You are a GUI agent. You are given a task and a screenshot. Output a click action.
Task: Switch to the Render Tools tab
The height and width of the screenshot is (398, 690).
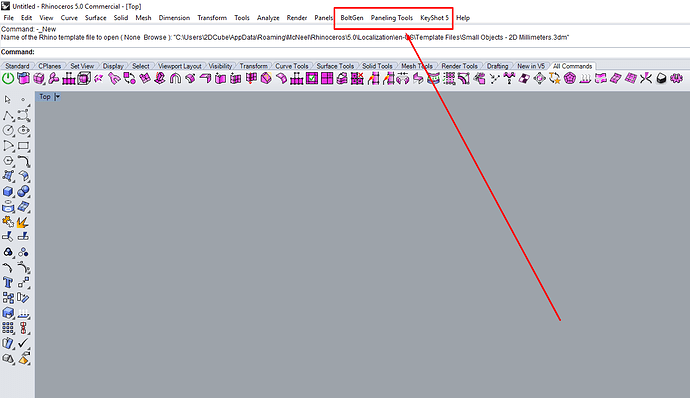[459, 66]
